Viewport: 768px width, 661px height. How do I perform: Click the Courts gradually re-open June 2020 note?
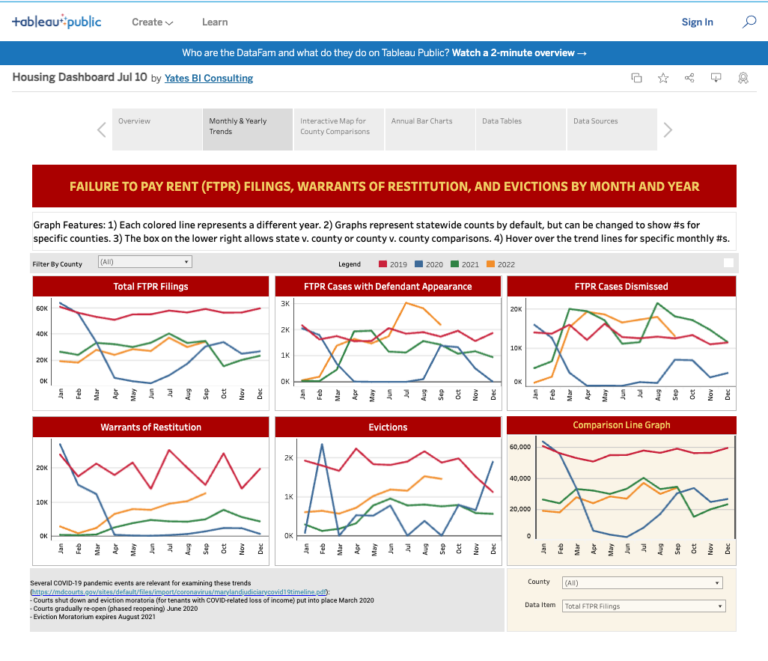(x=114, y=609)
